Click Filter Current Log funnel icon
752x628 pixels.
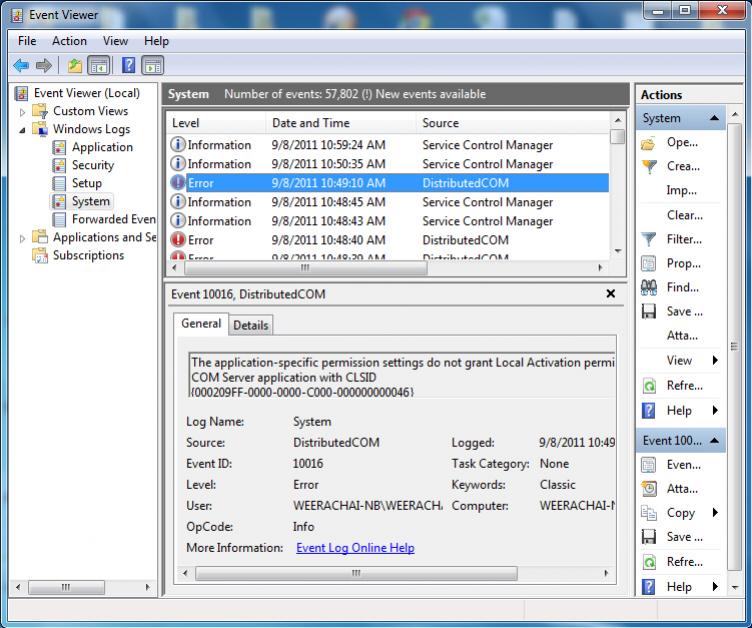point(648,240)
